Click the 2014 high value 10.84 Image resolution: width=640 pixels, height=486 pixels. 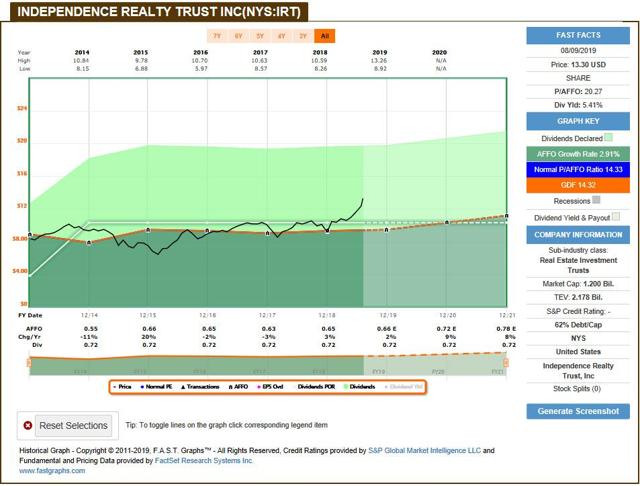tap(81, 60)
